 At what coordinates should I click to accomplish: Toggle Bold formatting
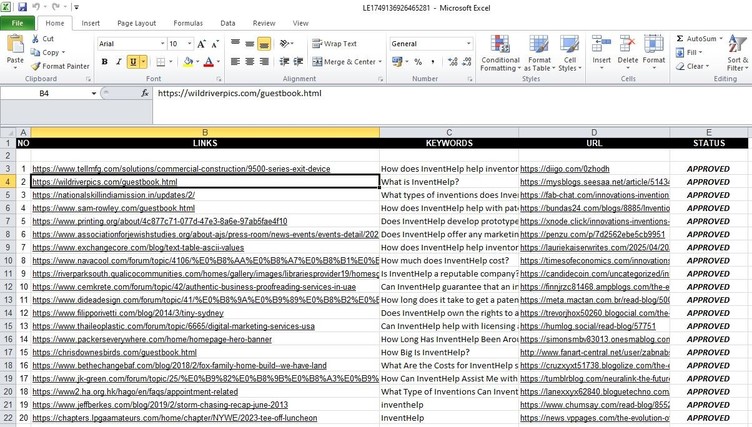click(x=105, y=62)
